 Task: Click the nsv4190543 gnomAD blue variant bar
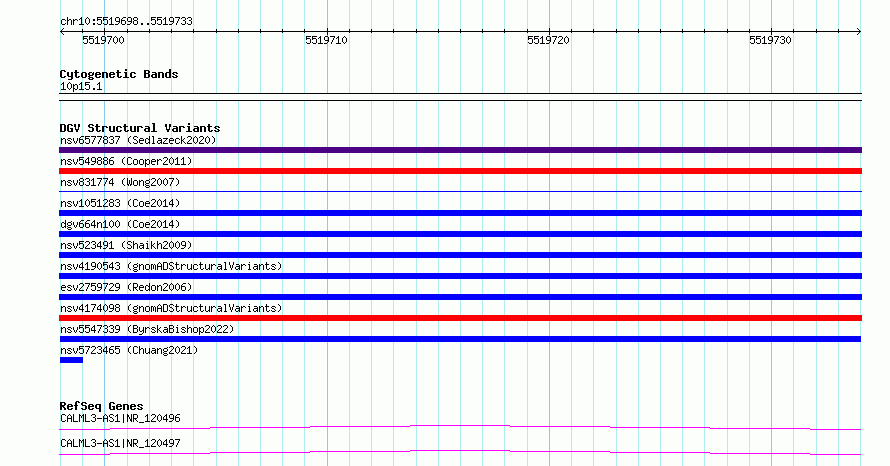point(460,276)
